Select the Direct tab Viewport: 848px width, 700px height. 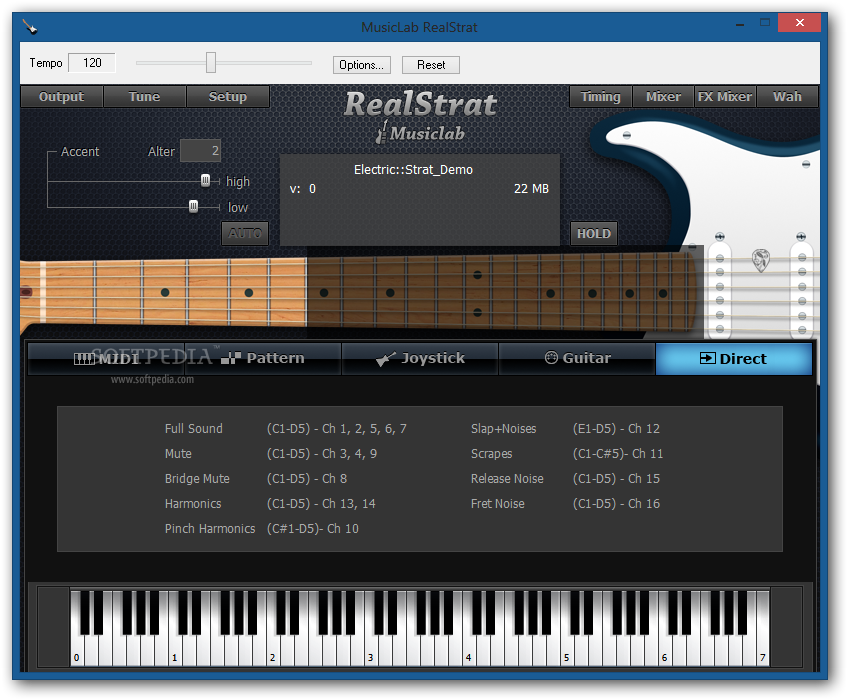click(x=734, y=359)
